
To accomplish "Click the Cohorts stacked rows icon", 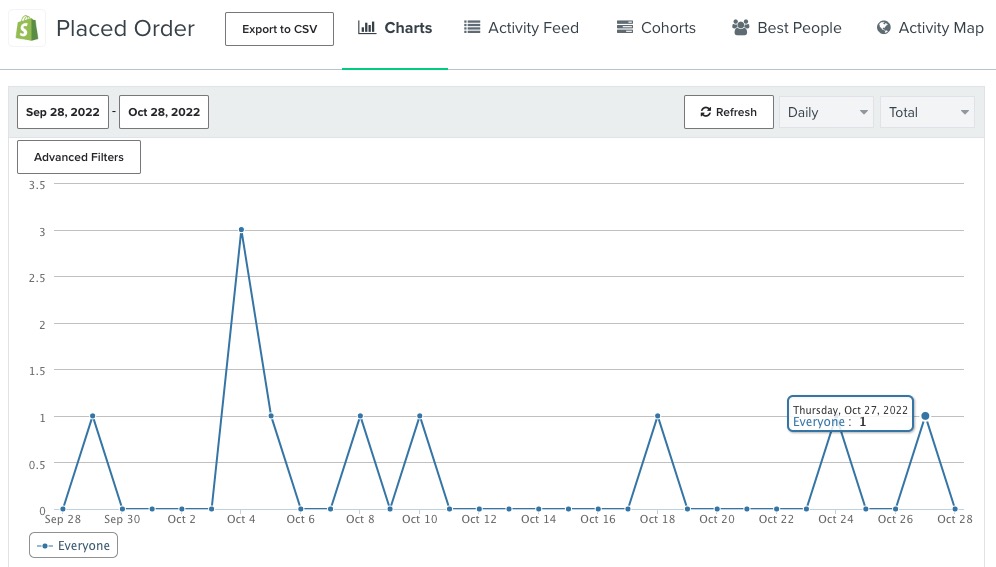I will (625, 27).
